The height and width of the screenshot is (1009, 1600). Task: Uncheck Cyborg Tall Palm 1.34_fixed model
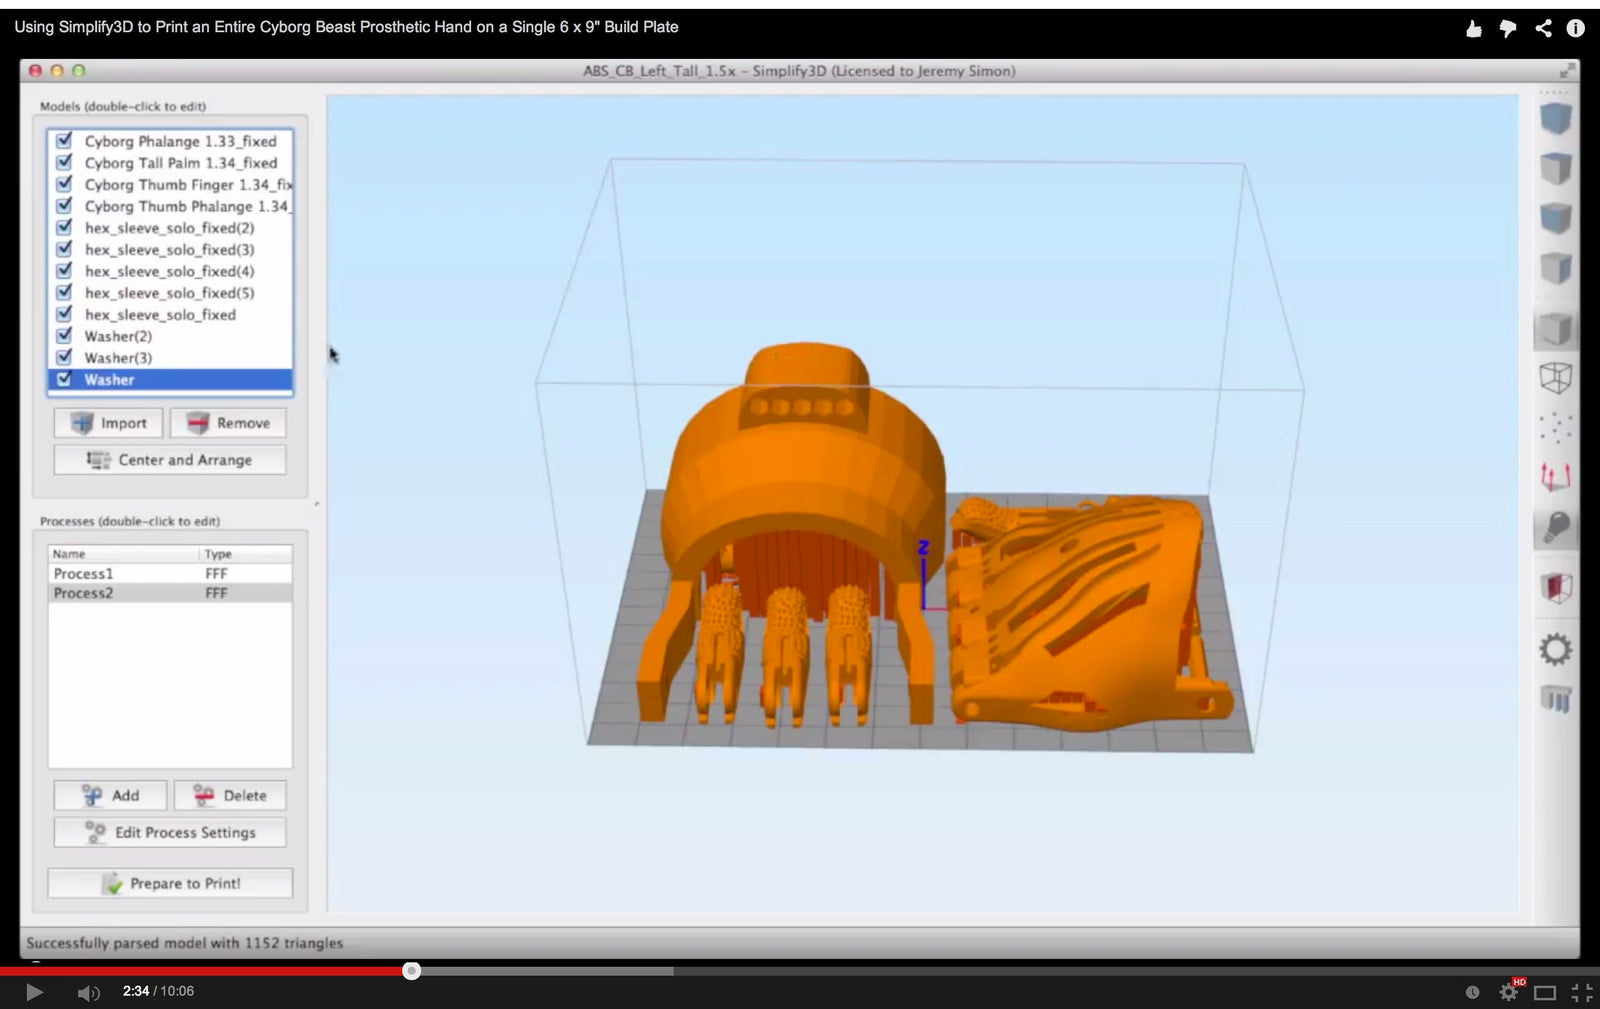[65, 162]
